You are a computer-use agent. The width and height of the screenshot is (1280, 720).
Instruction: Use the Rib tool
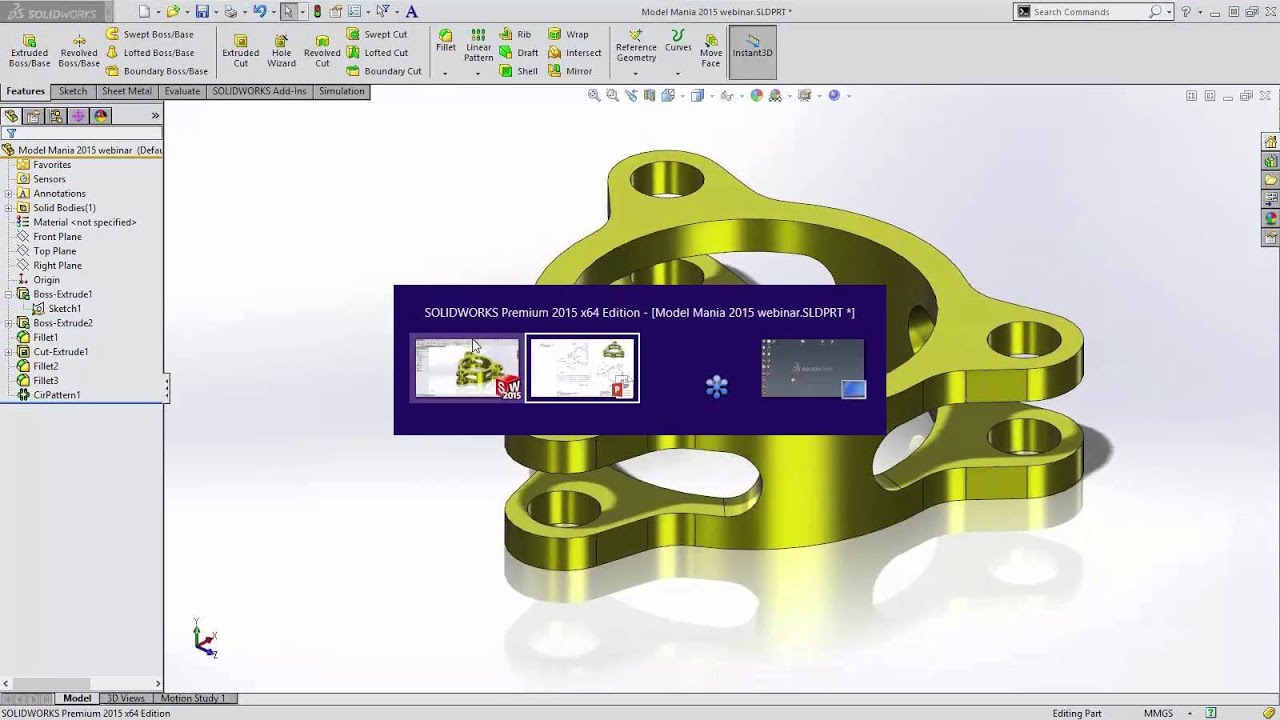[x=516, y=34]
